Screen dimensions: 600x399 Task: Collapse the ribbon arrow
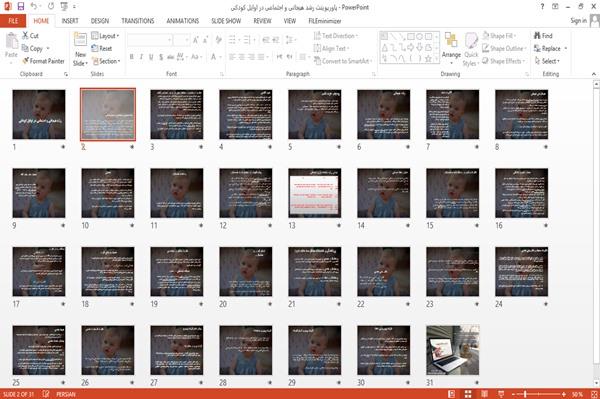[x=593, y=74]
